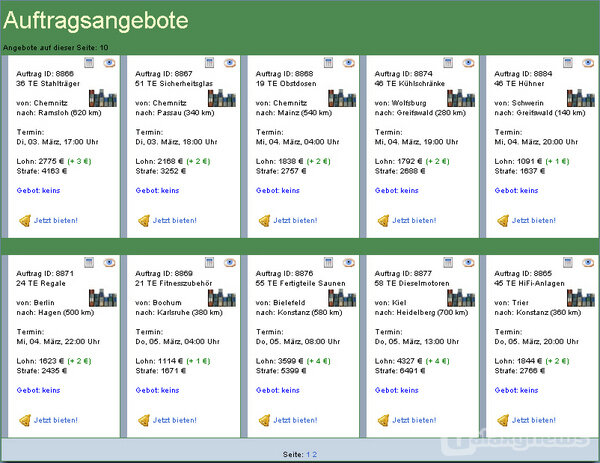600x463 pixels.
Task: Click bell icon on Fertigteile Saunen order
Action: click(x=264, y=421)
